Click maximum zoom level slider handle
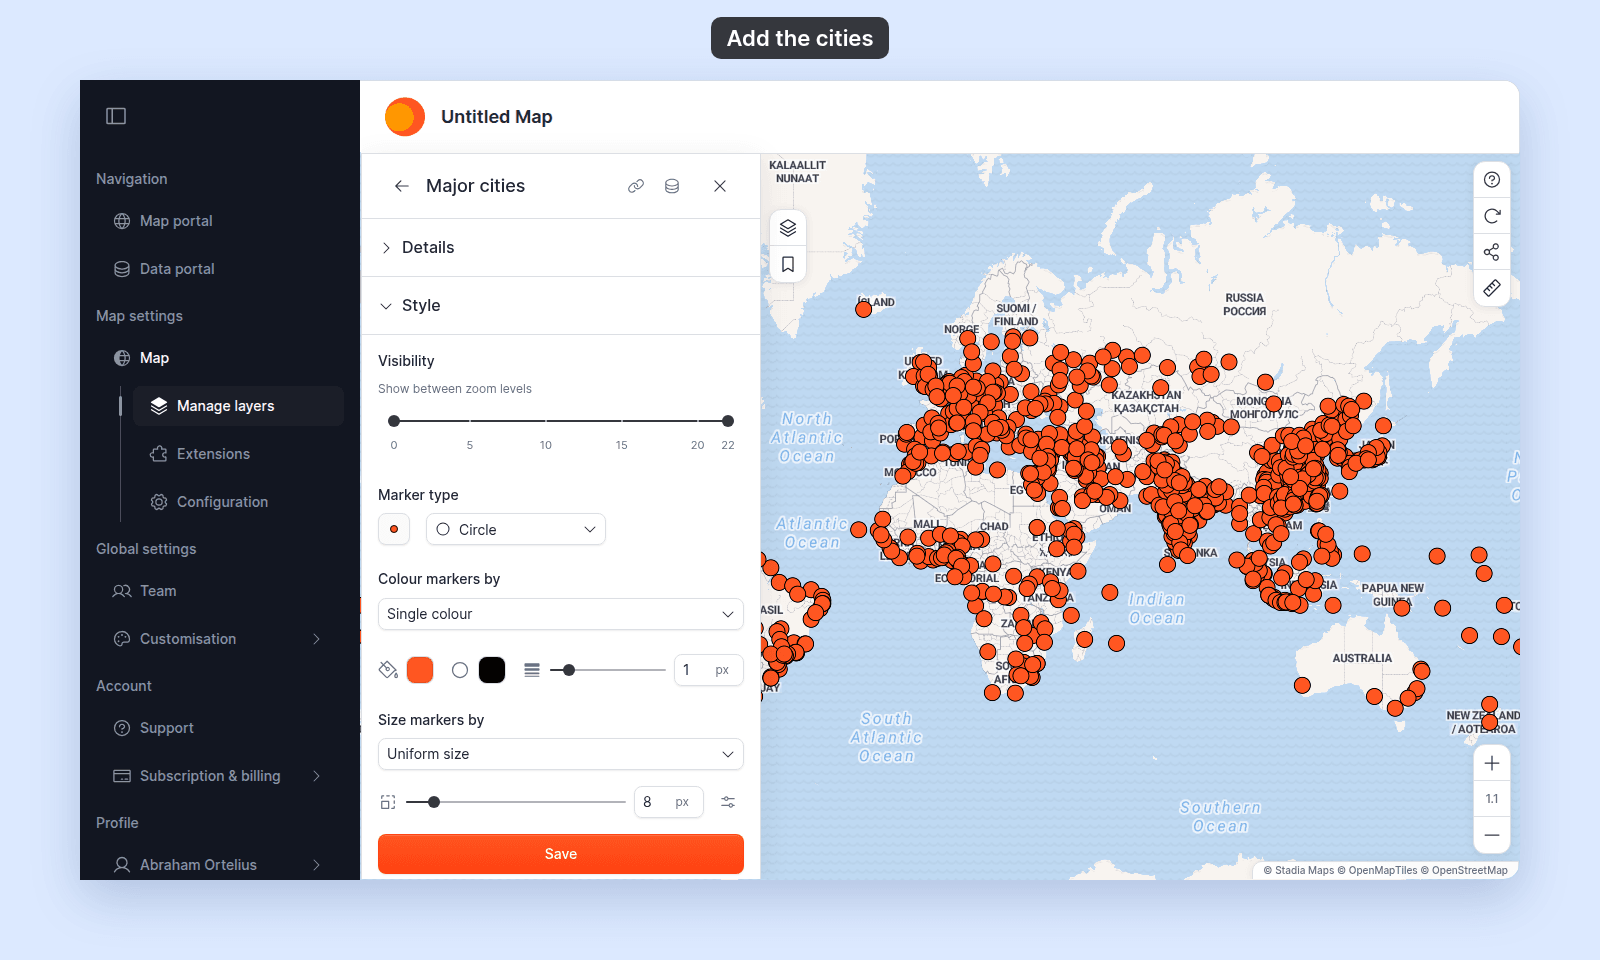The image size is (1600, 960). pyautogui.click(x=728, y=421)
